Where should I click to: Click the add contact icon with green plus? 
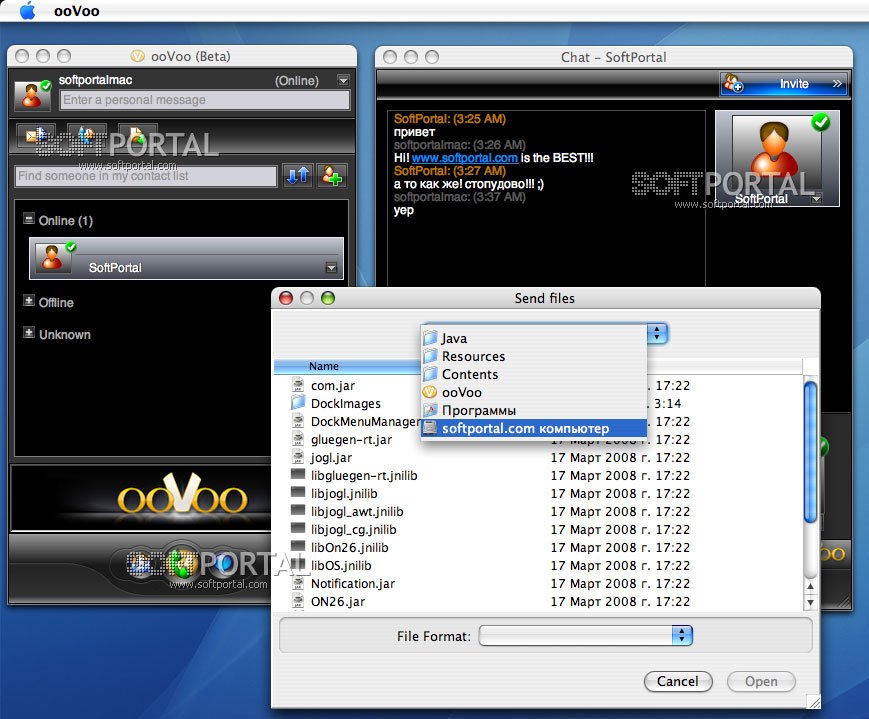click(332, 176)
